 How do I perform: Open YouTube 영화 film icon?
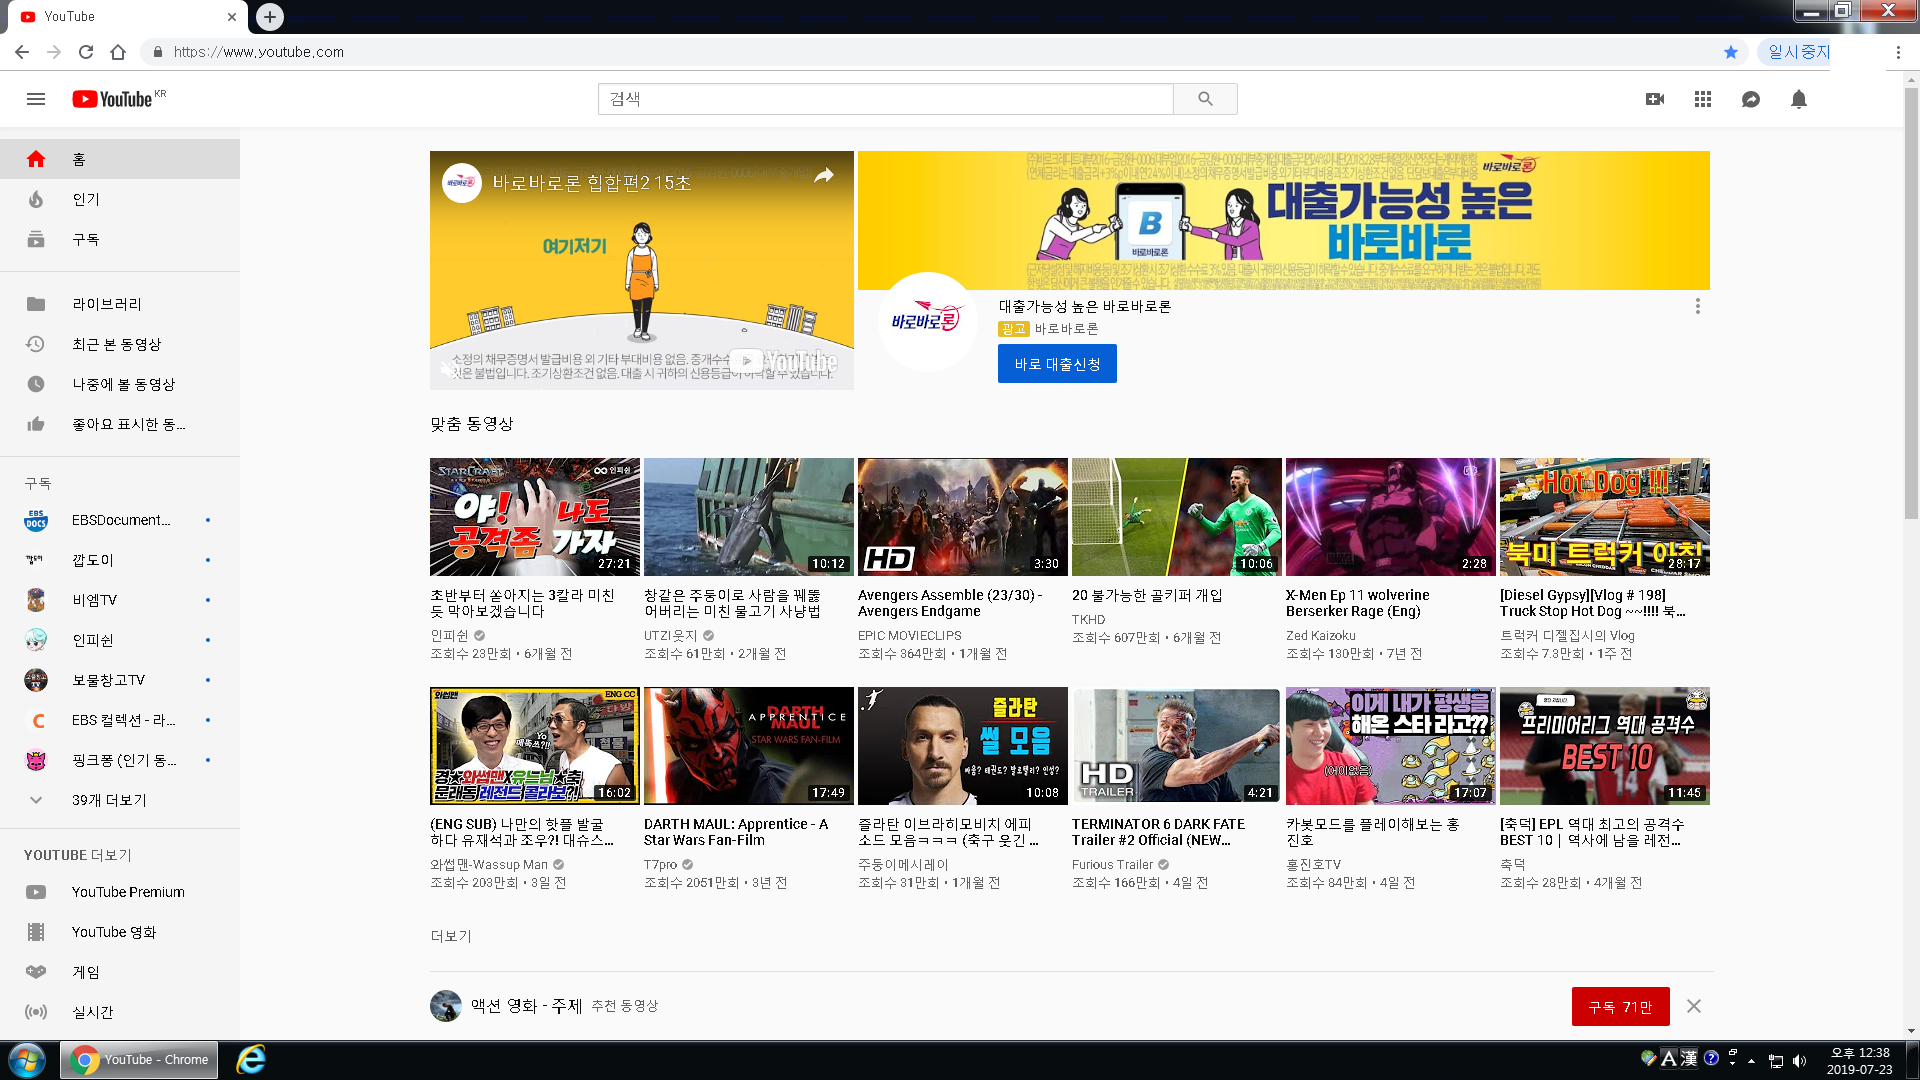(x=36, y=932)
